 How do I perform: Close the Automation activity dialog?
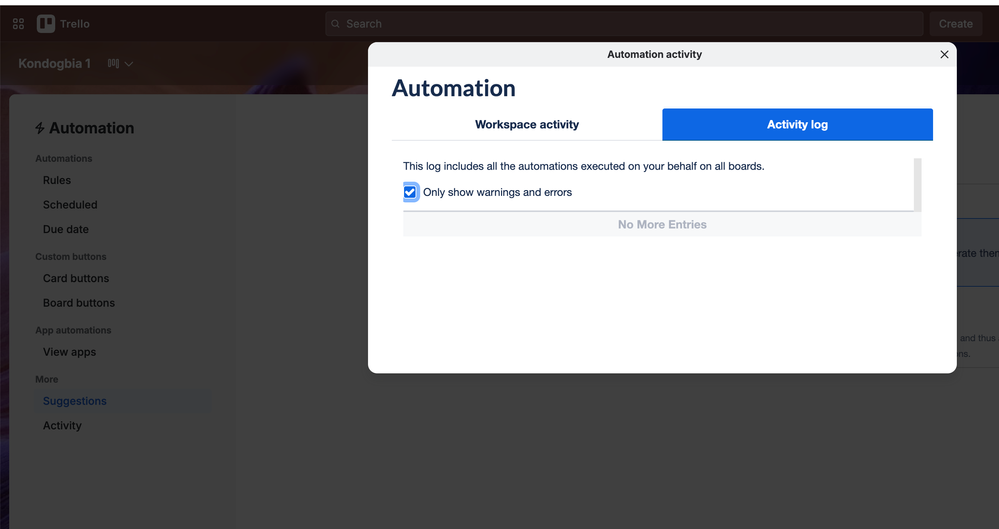tap(944, 54)
